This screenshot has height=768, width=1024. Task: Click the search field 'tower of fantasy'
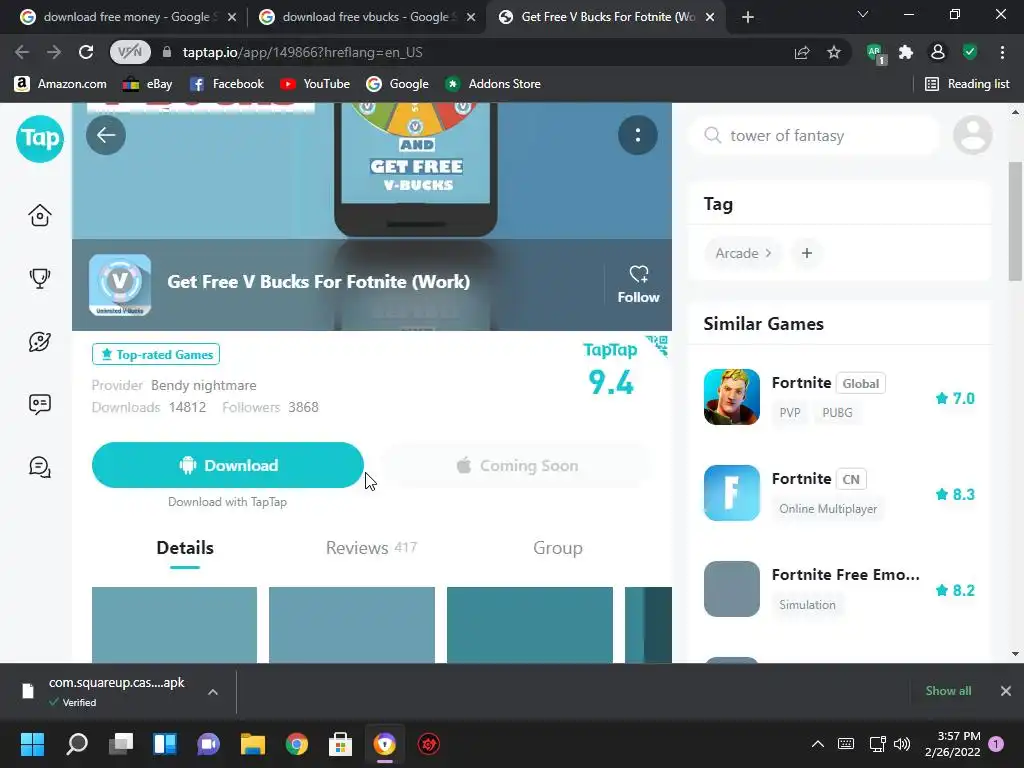tap(815, 135)
